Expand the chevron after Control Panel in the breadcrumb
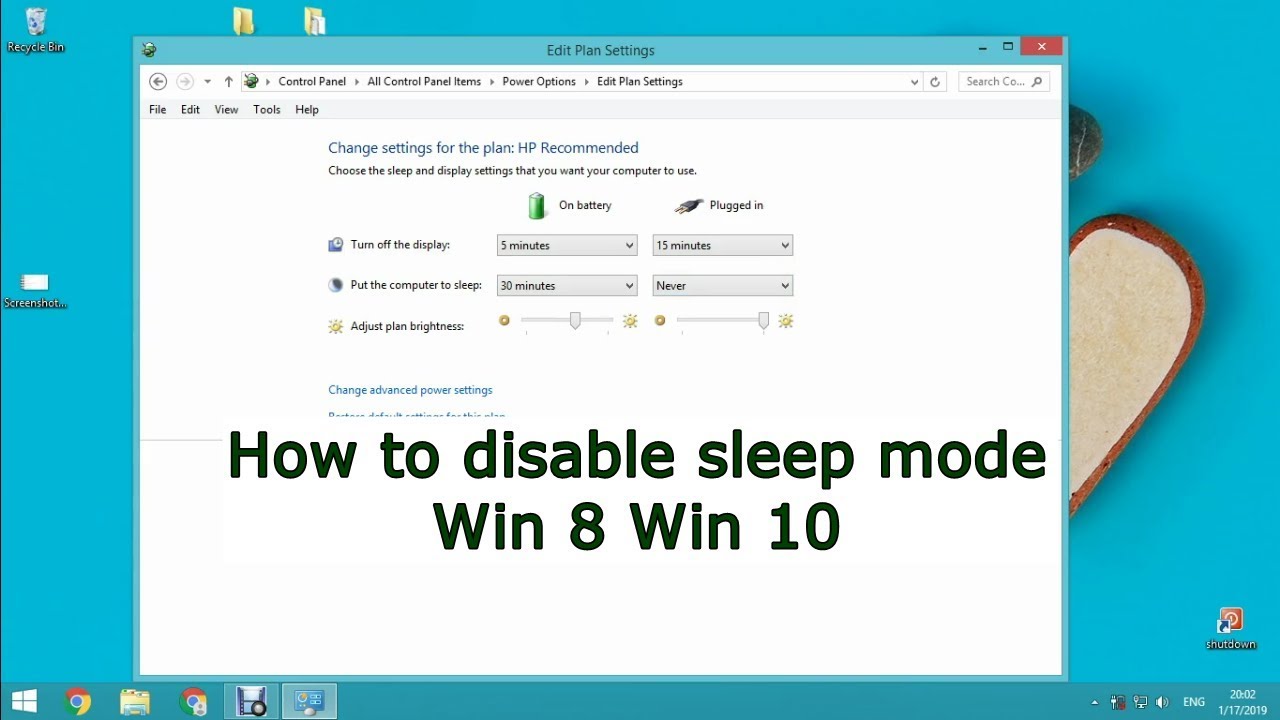The height and width of the screenshot is (720, 1280). coord(357,82)
